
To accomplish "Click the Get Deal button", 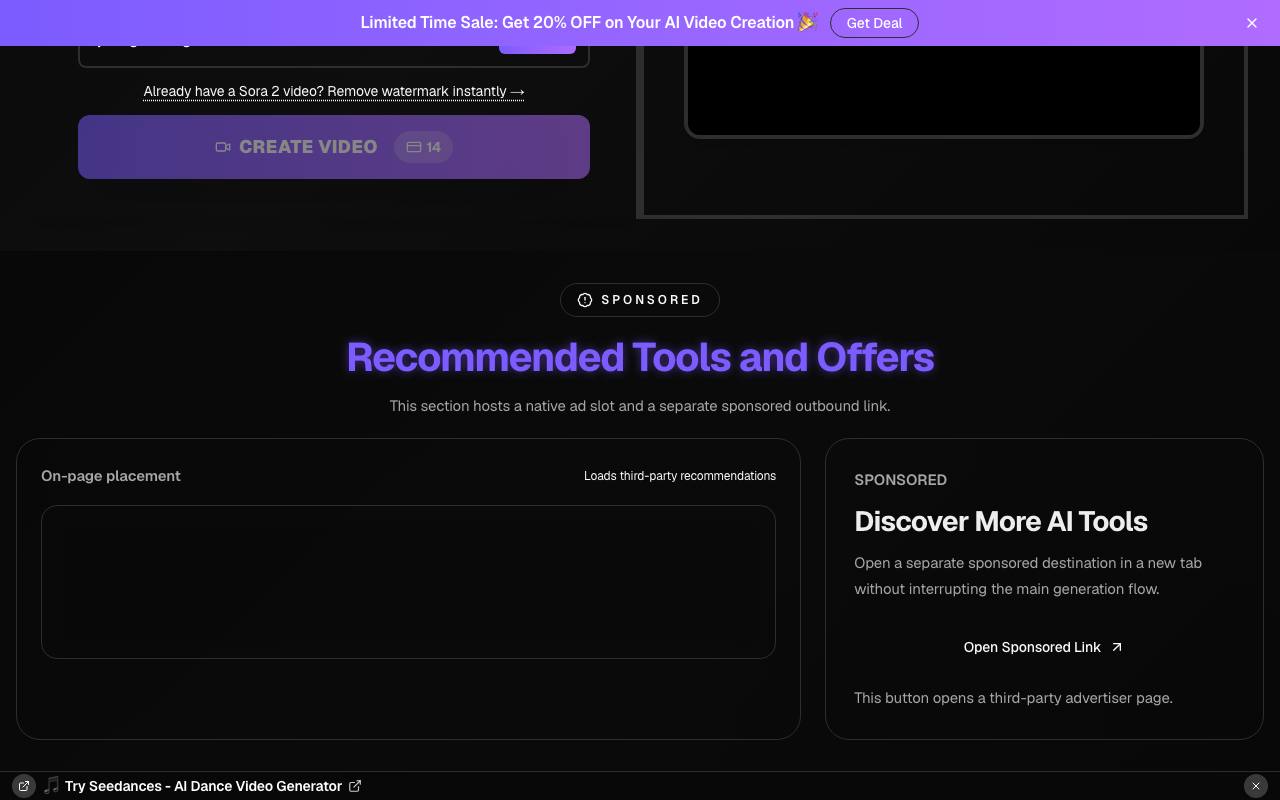I will 874,23.
